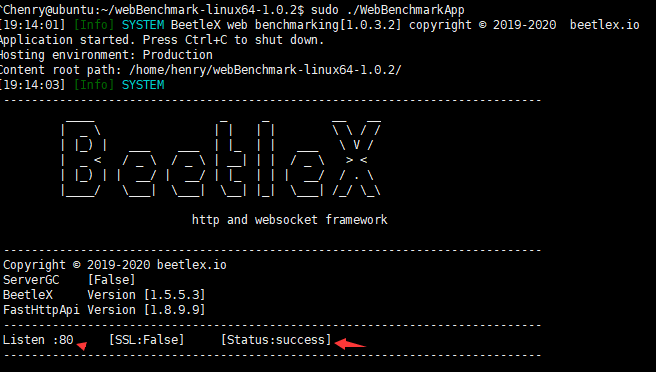Click the first green '[Info]' tag
This screenshot has height=372, width=656.
[94, 25]
